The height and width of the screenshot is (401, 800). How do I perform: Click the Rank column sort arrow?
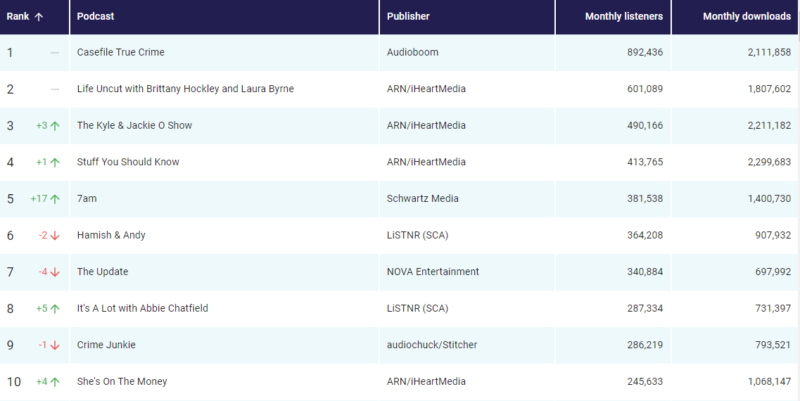[x=39, y=17]
